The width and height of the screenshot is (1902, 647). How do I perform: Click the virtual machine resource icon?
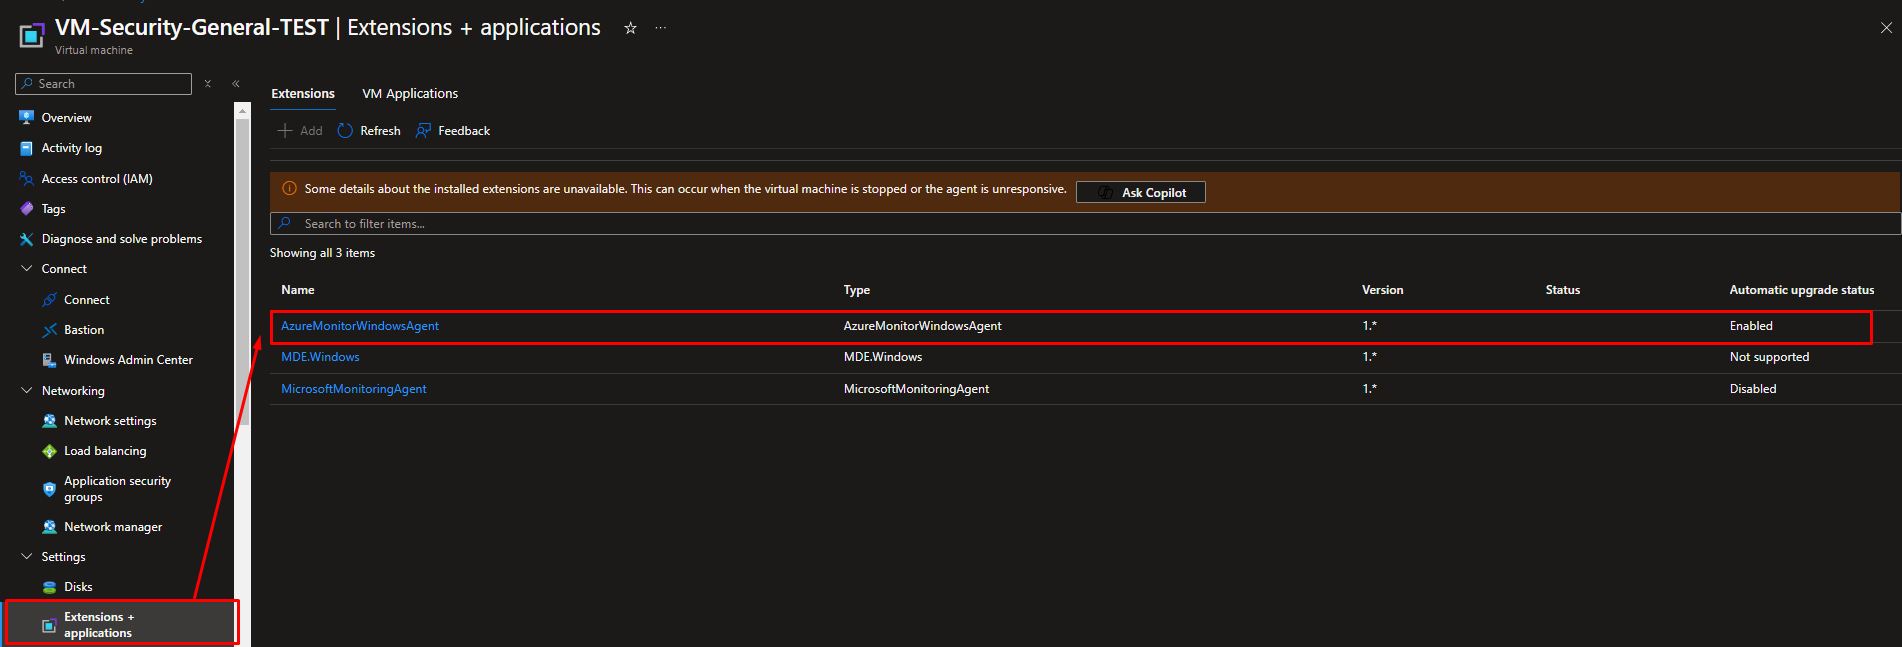(32, 36)
